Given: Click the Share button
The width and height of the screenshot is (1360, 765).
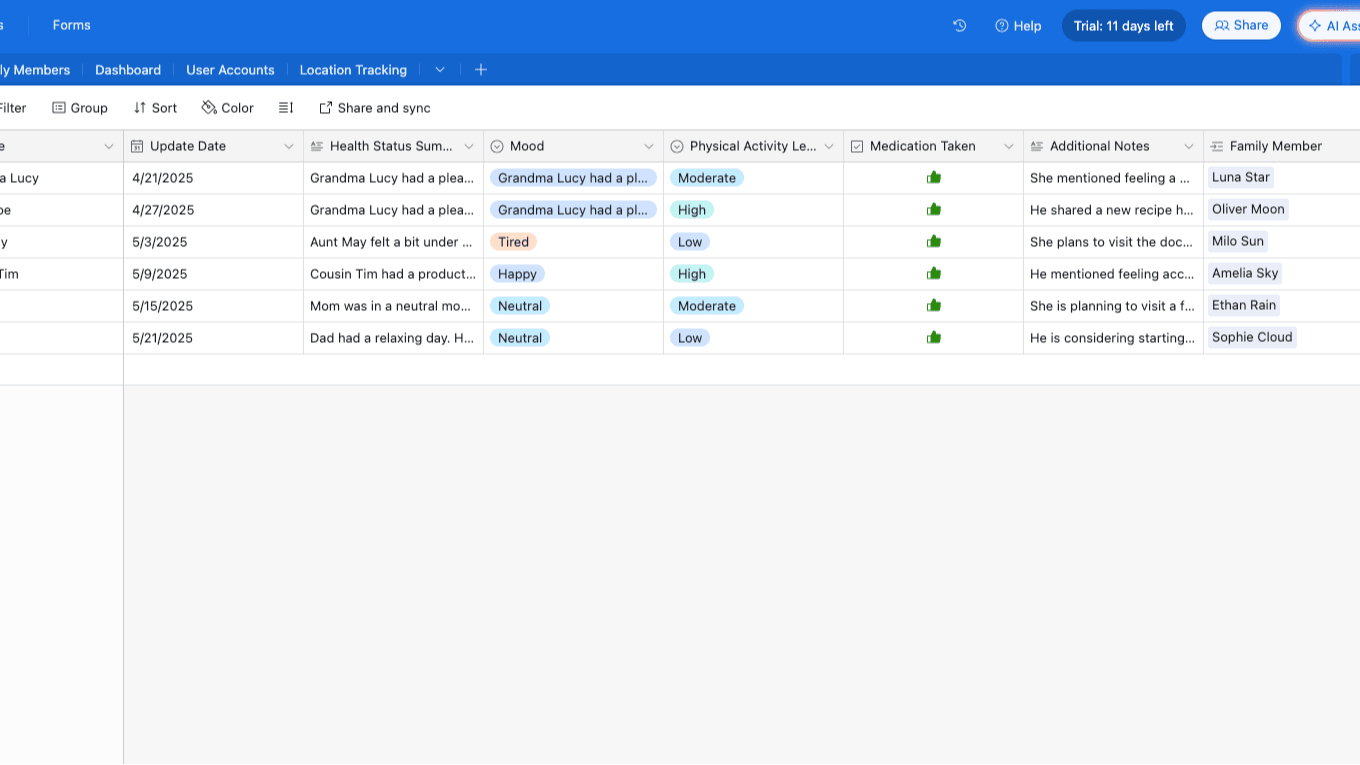Looking at the screenshot, I should [x=1241, y=26].
